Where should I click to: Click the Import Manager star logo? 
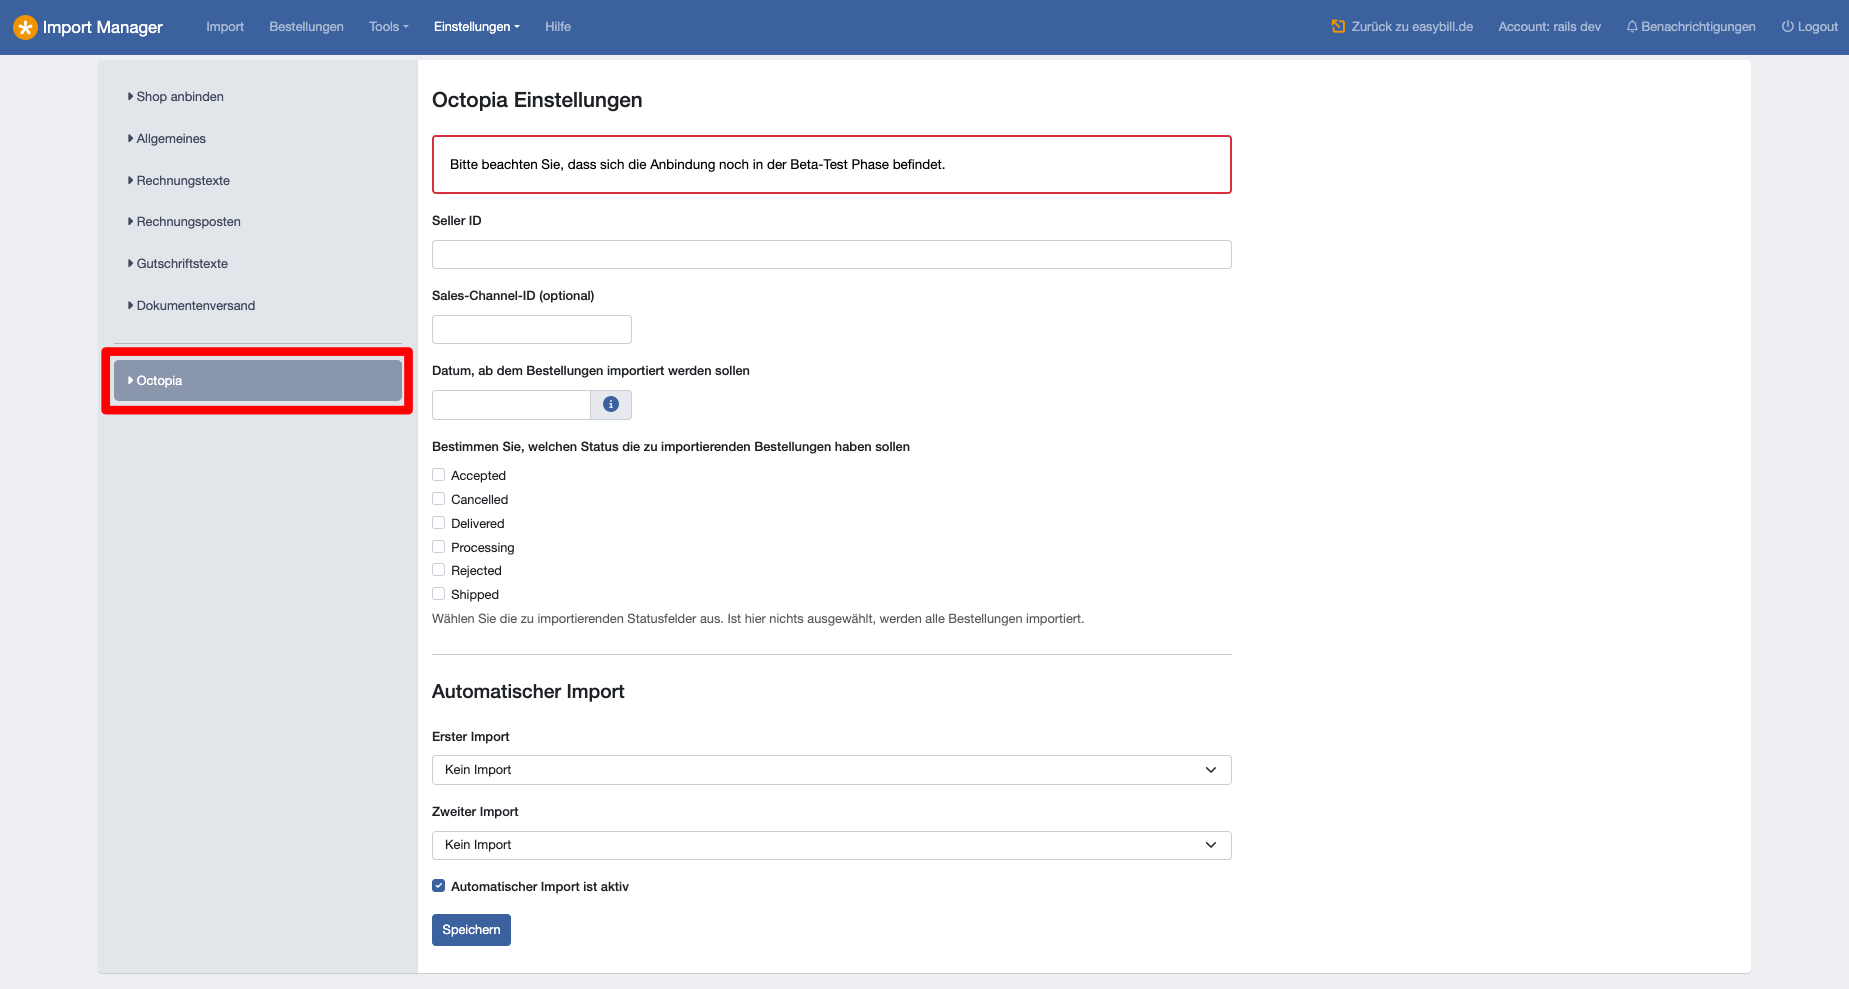tap(25, 27)
